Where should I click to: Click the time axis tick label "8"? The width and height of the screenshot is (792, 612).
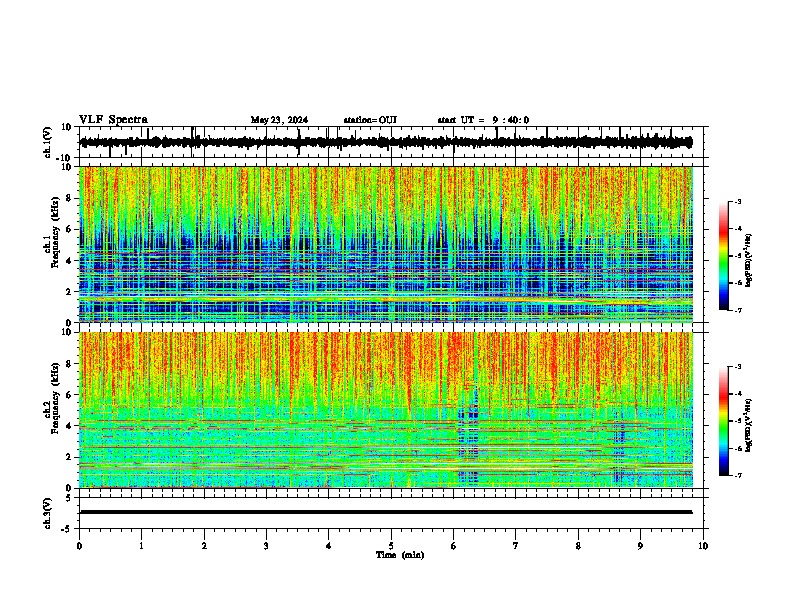click(578, 546)
